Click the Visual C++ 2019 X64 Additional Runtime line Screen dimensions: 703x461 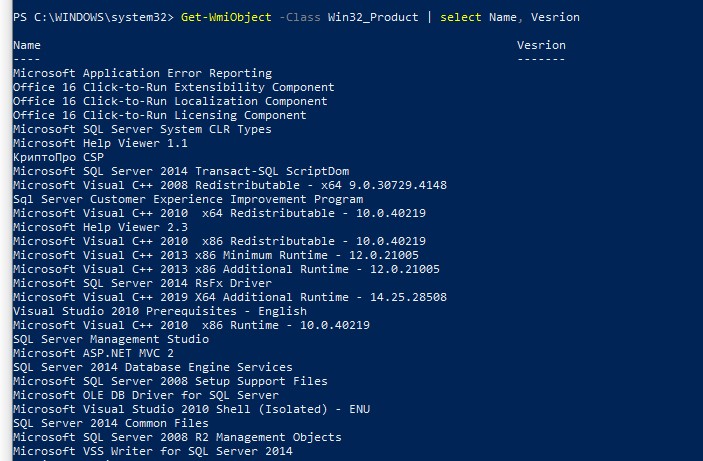(230, 297)
